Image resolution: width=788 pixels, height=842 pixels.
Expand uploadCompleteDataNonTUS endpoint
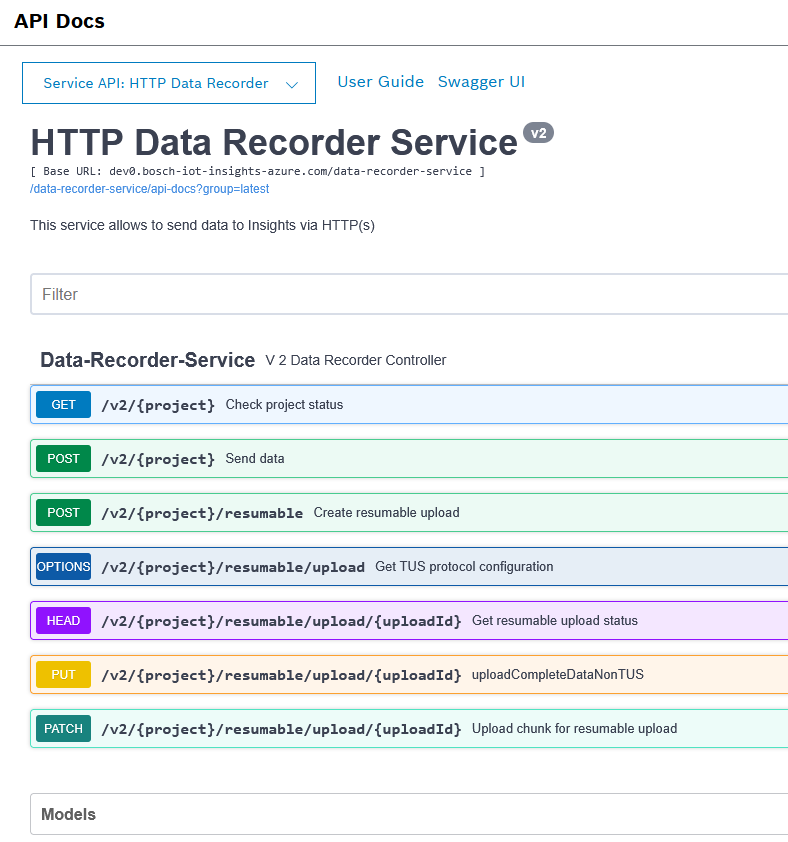[x=557, y=675]
